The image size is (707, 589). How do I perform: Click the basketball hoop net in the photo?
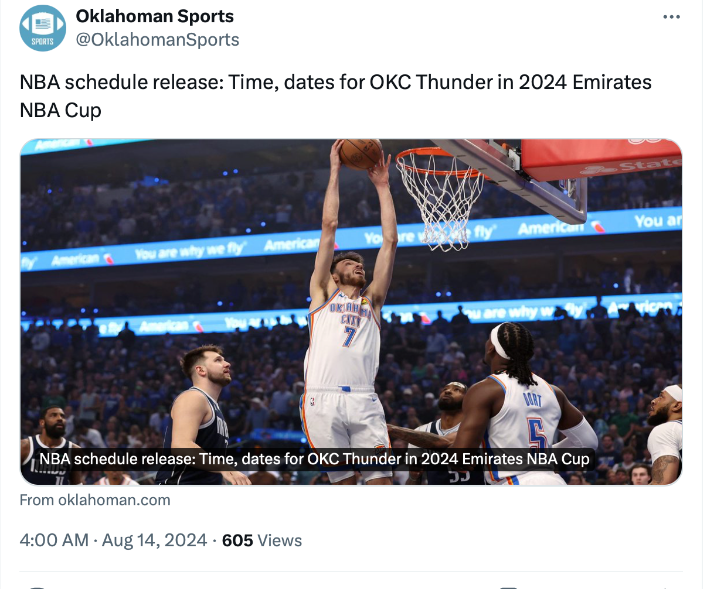[439, 195]
